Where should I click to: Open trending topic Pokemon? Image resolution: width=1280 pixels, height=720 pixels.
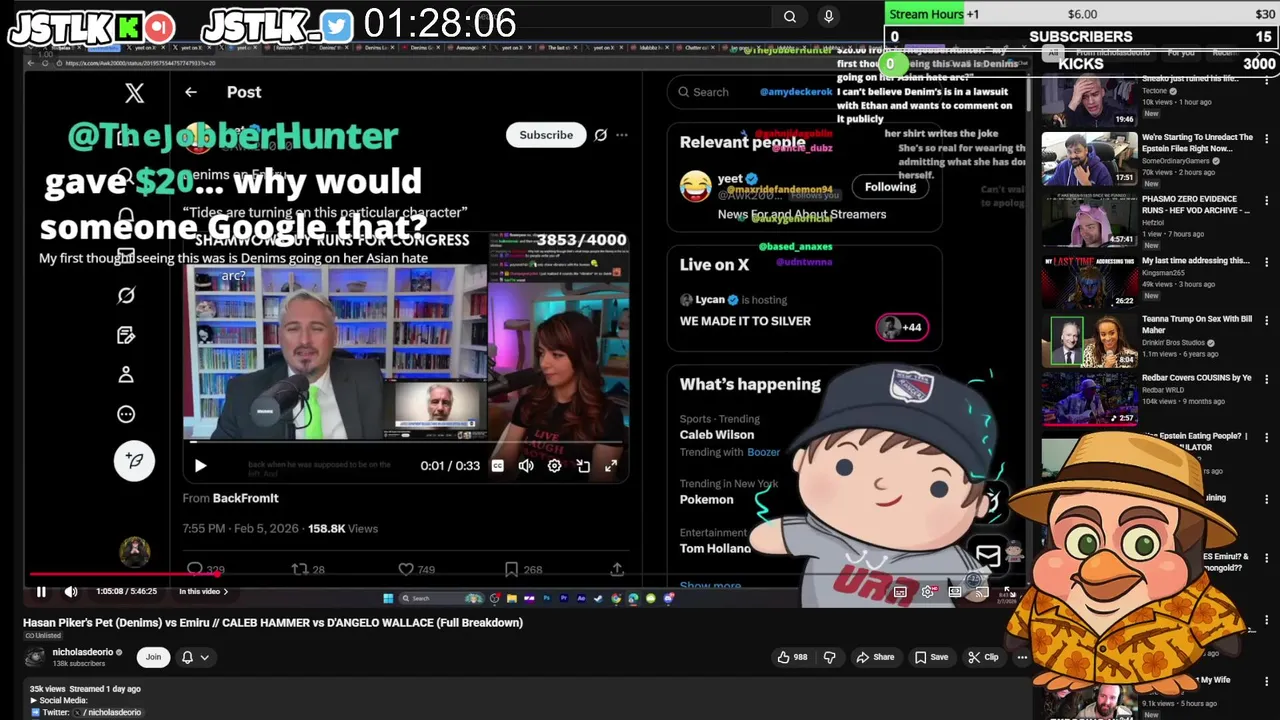[706, 500]
